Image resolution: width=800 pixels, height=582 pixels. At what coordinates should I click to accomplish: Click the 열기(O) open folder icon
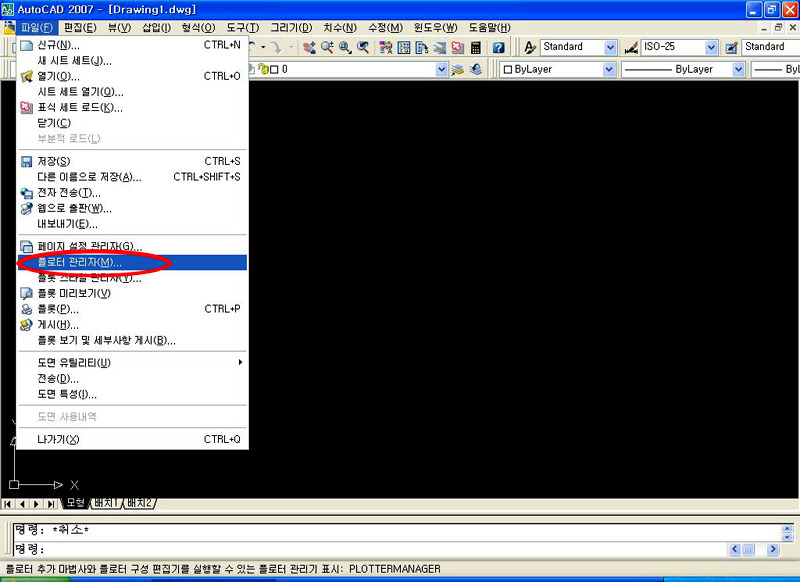pyautogui.click(x=27, y=77)
